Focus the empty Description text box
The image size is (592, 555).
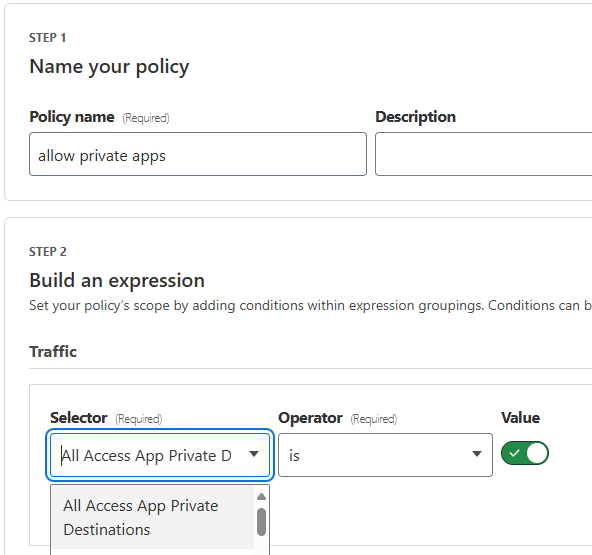pos(484,154)
